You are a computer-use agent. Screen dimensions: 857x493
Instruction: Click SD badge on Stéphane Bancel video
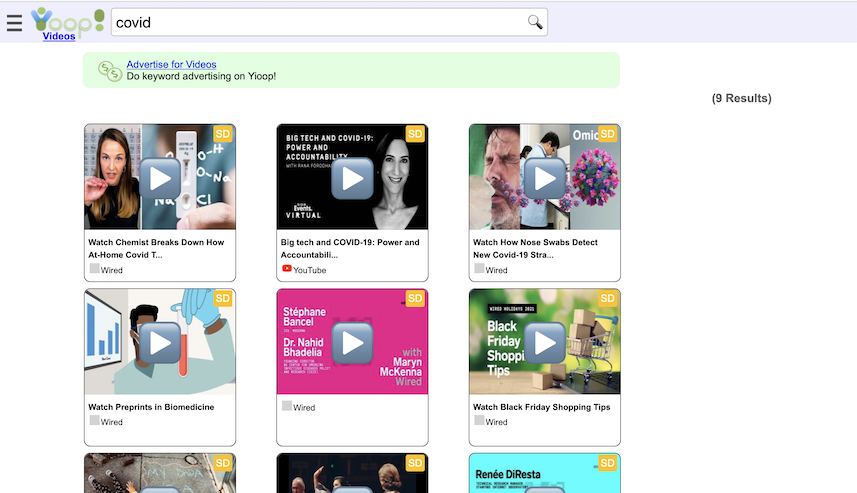click(415, 298)
